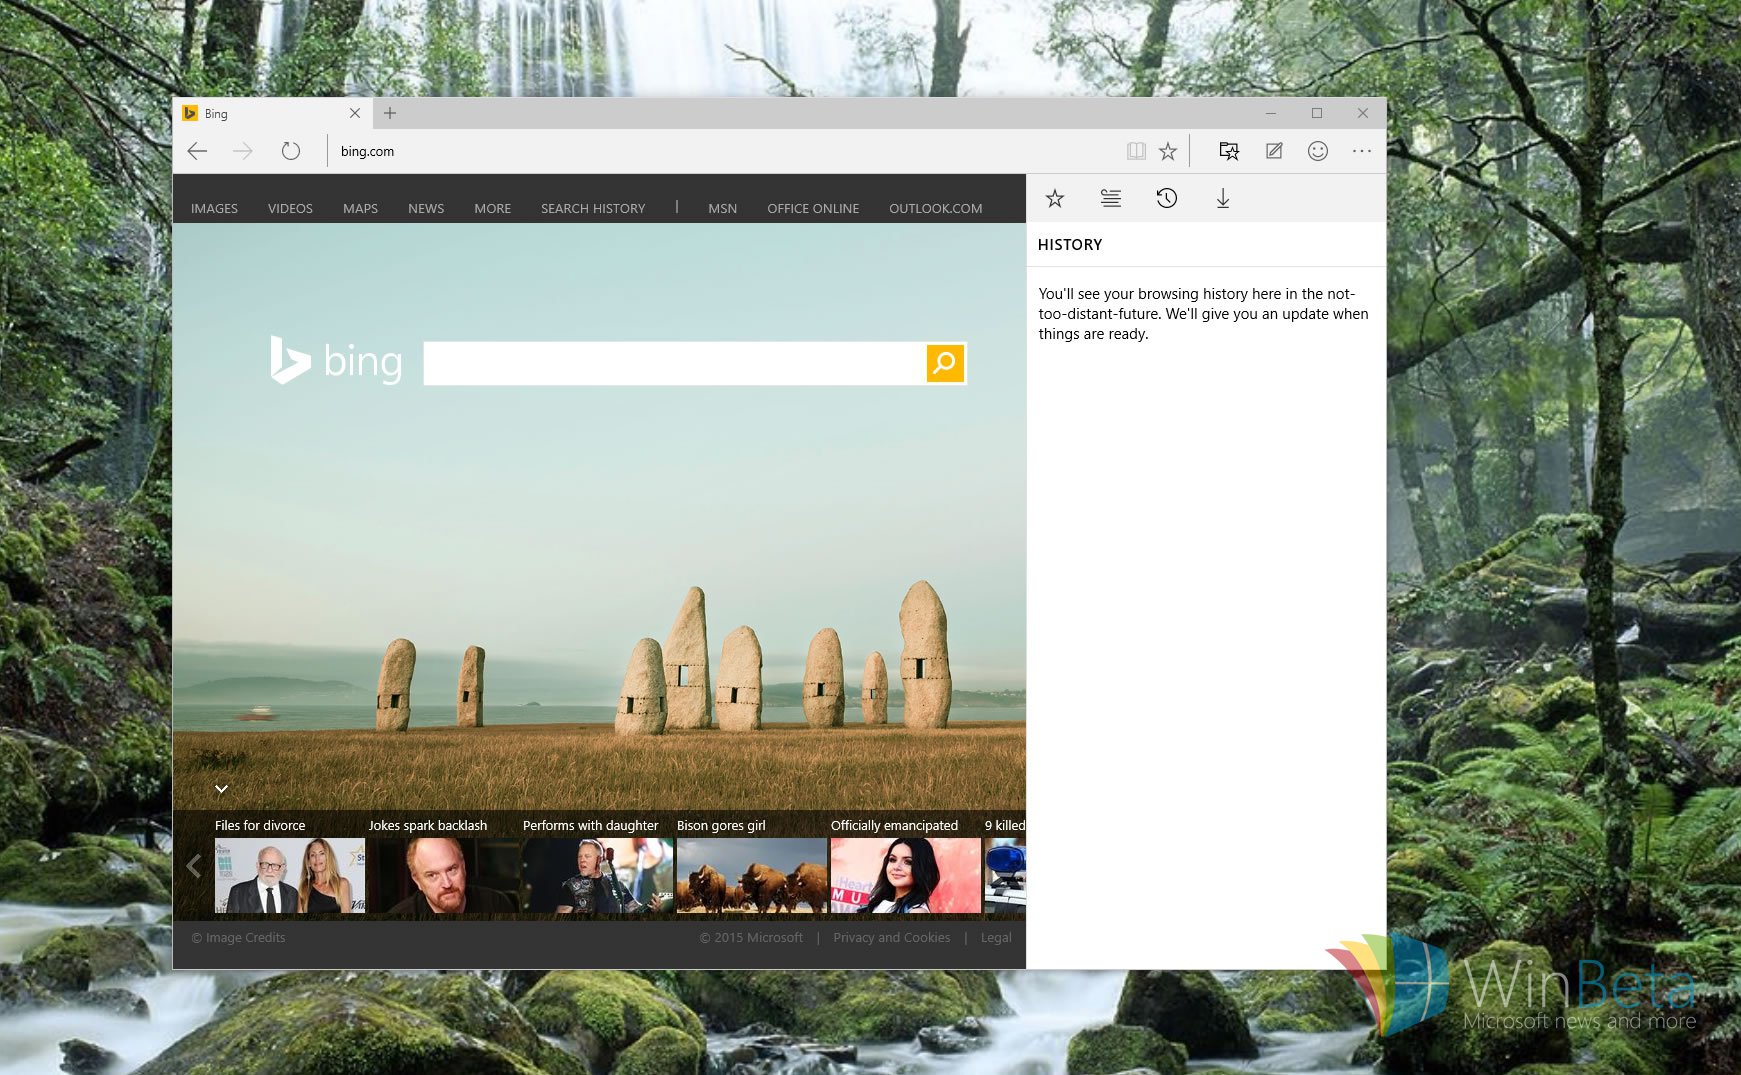Open MAPS in Bing navigation
Viewport: 1741px width, 1075px height.
[360, 208]
